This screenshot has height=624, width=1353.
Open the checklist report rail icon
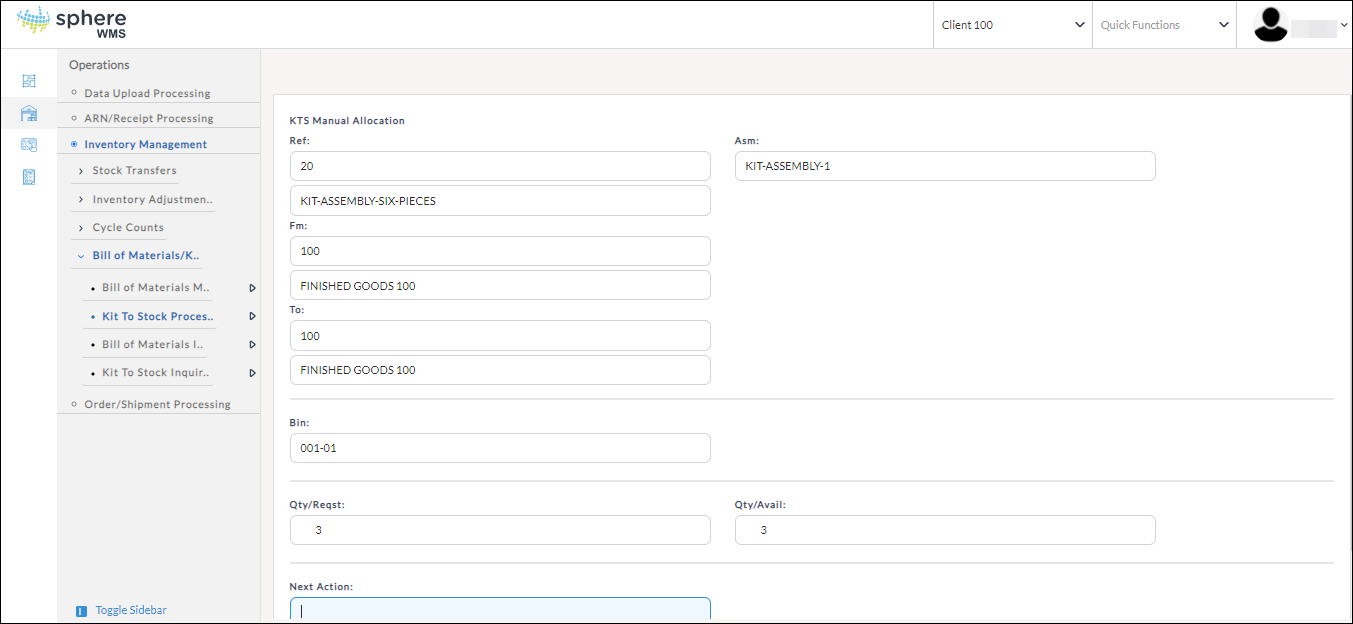[29, 177]
